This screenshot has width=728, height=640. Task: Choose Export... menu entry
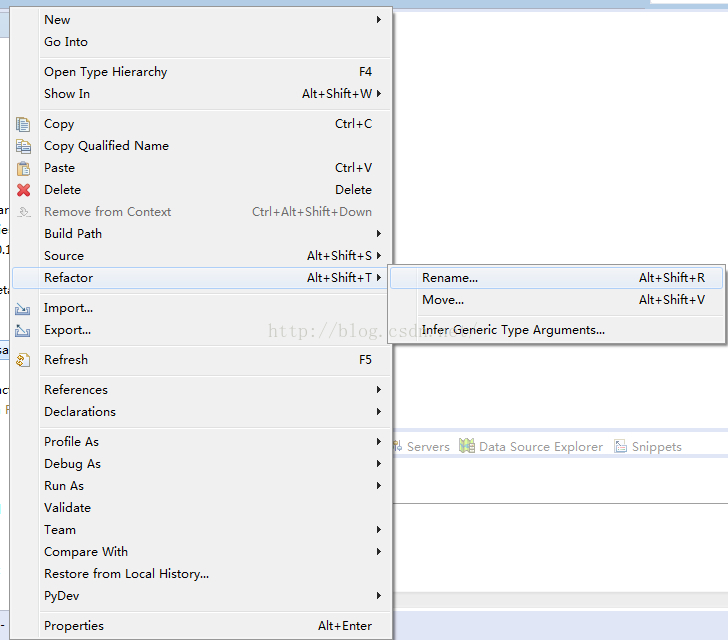tap(202, 330)
